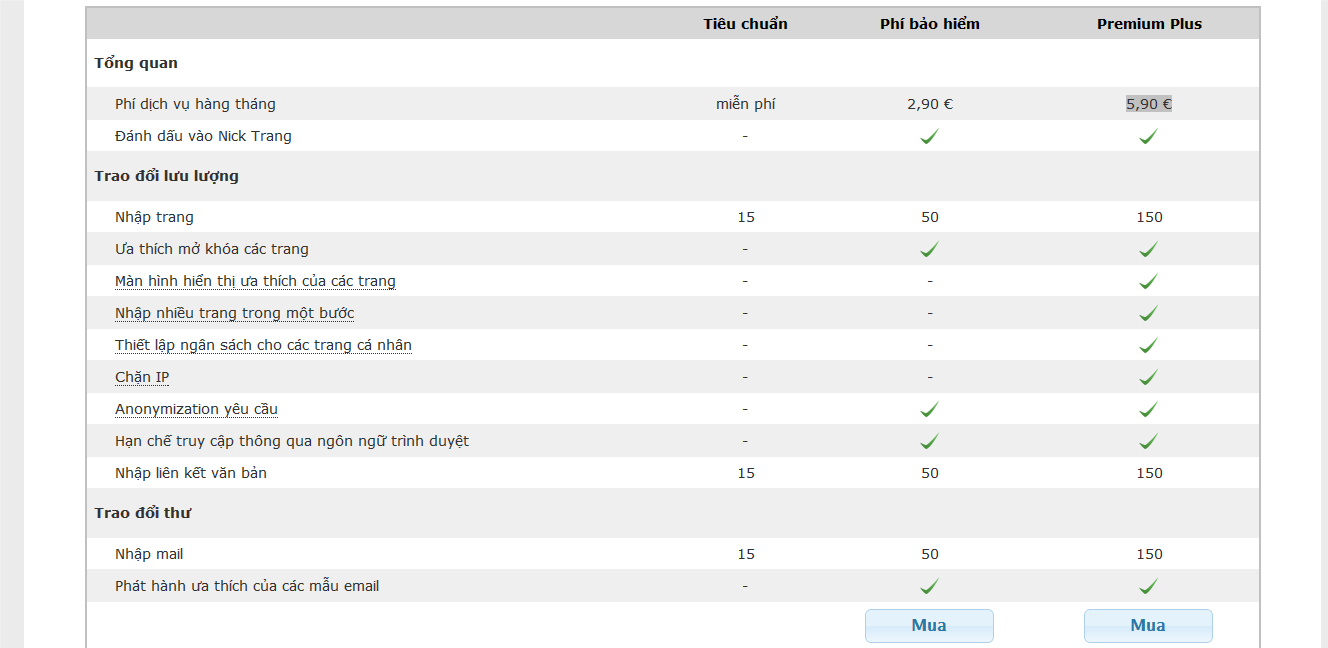
Task: Click the miễn phí monthly fee cell
Action: 745,104
